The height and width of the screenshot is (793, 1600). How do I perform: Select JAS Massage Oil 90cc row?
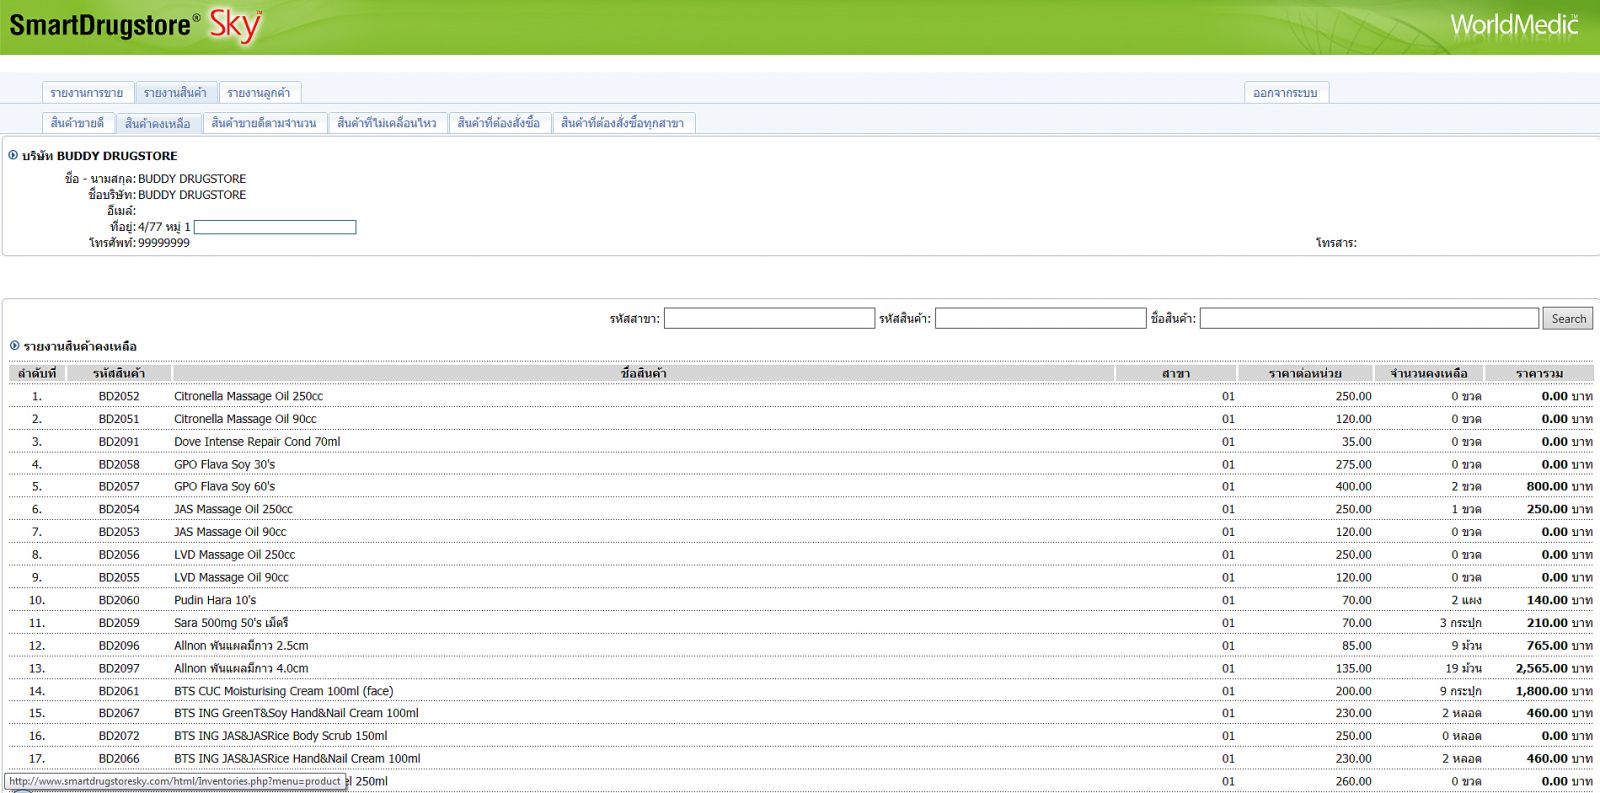[800, 532]
